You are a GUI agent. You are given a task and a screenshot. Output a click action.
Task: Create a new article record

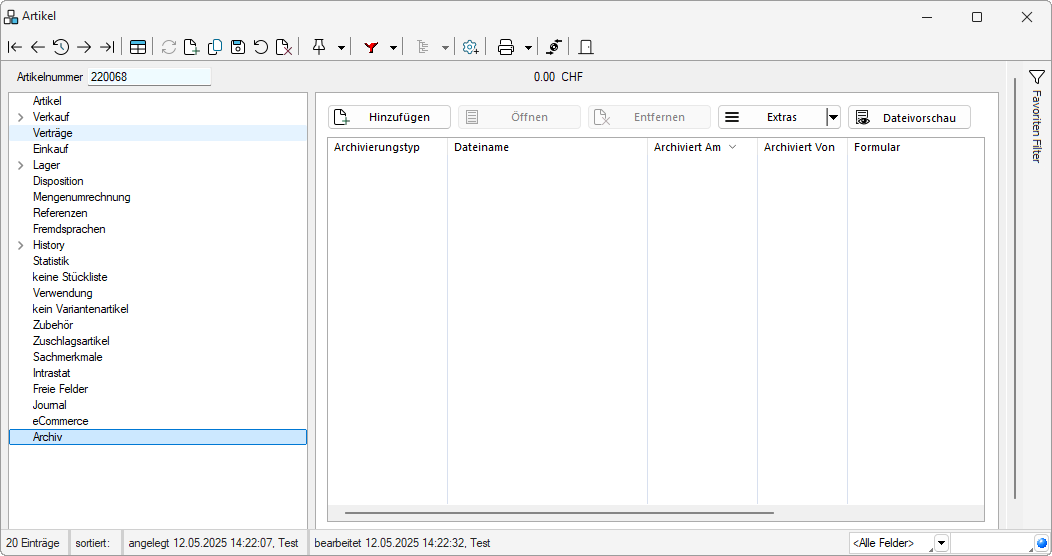(192, 47)
